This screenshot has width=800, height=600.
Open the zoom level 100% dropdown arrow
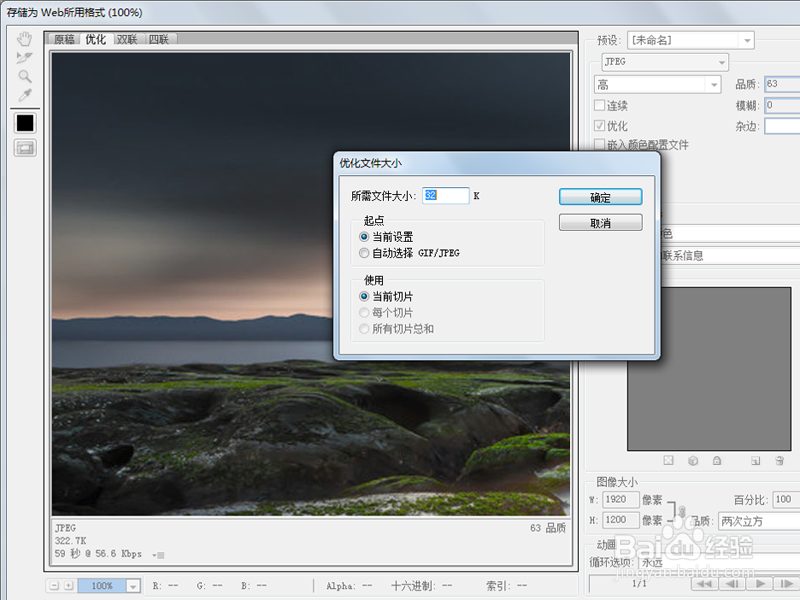133,586
